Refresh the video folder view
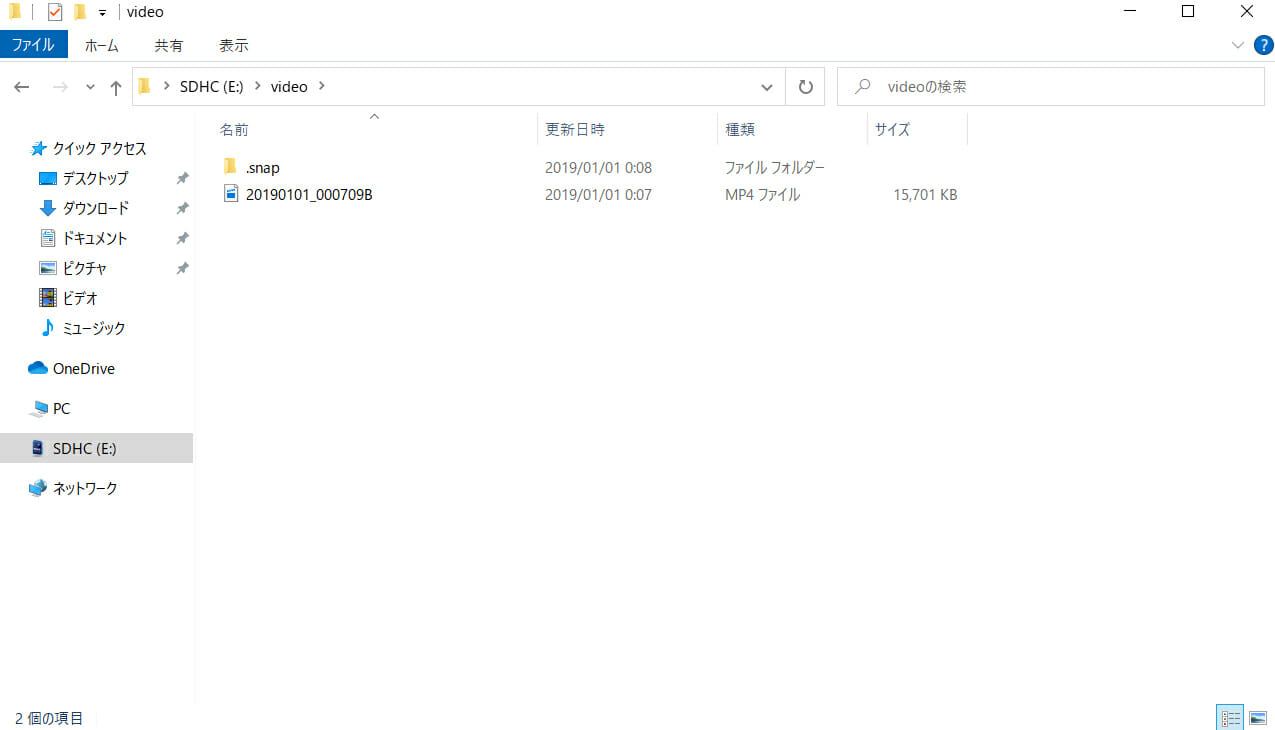1275x730 pixels. (805, 87)
